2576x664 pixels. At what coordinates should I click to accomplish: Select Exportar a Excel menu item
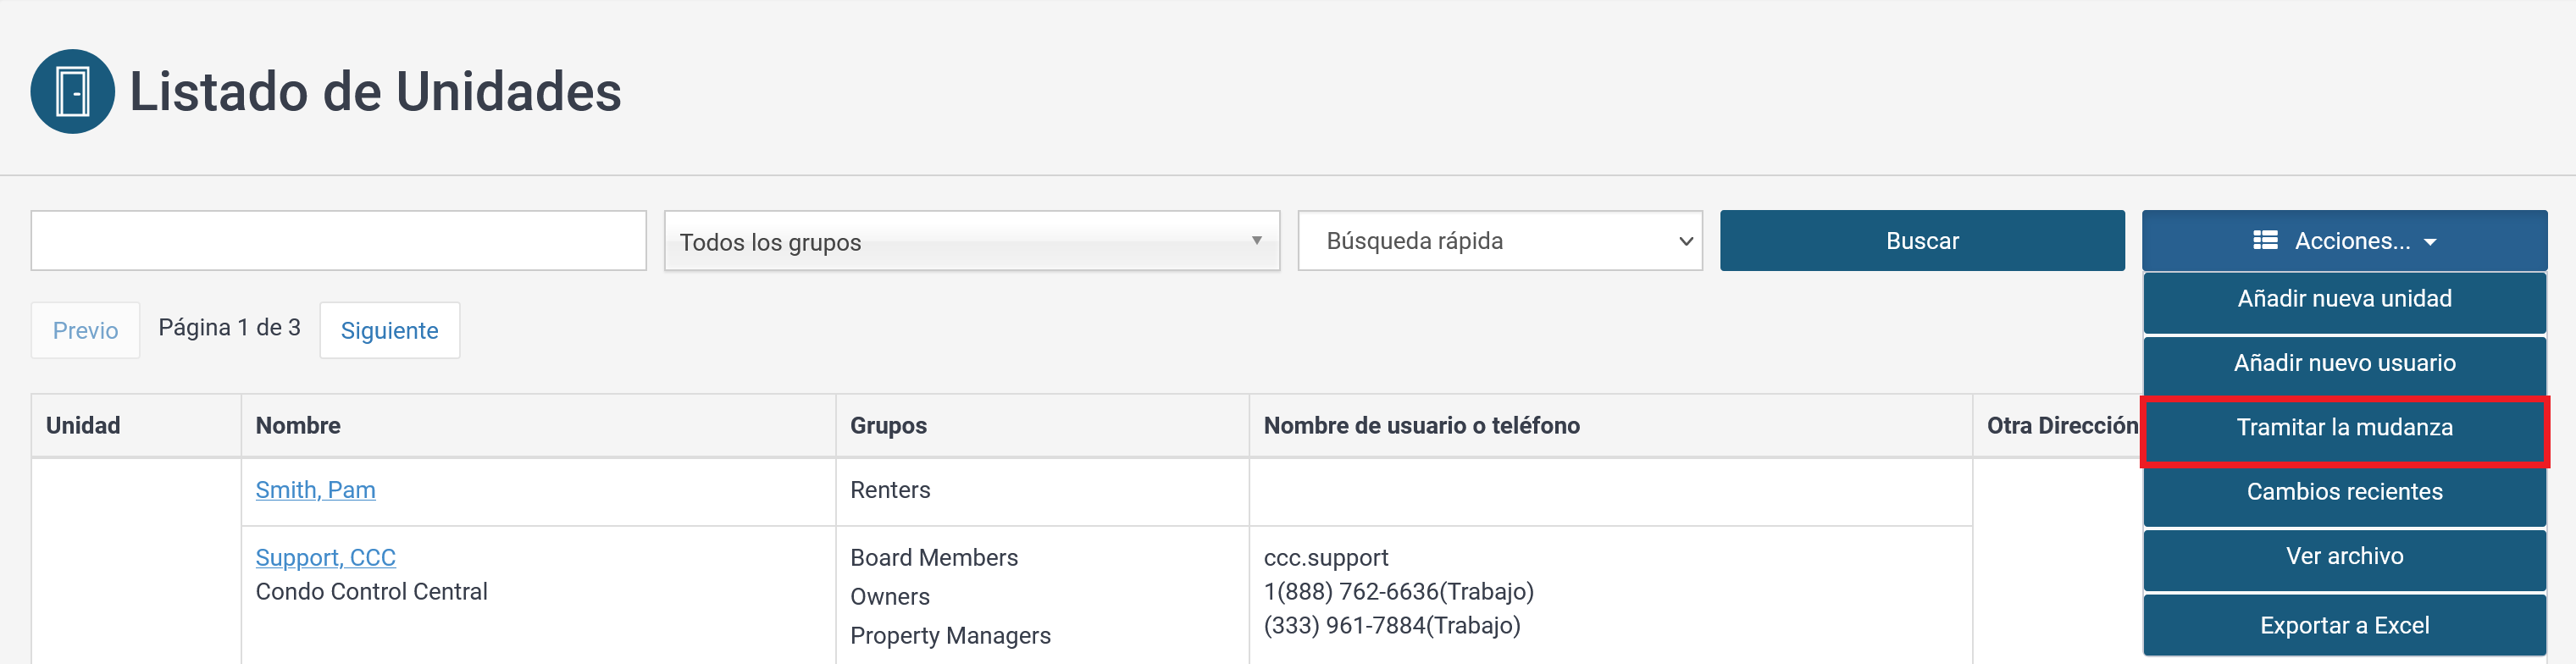2344,625
